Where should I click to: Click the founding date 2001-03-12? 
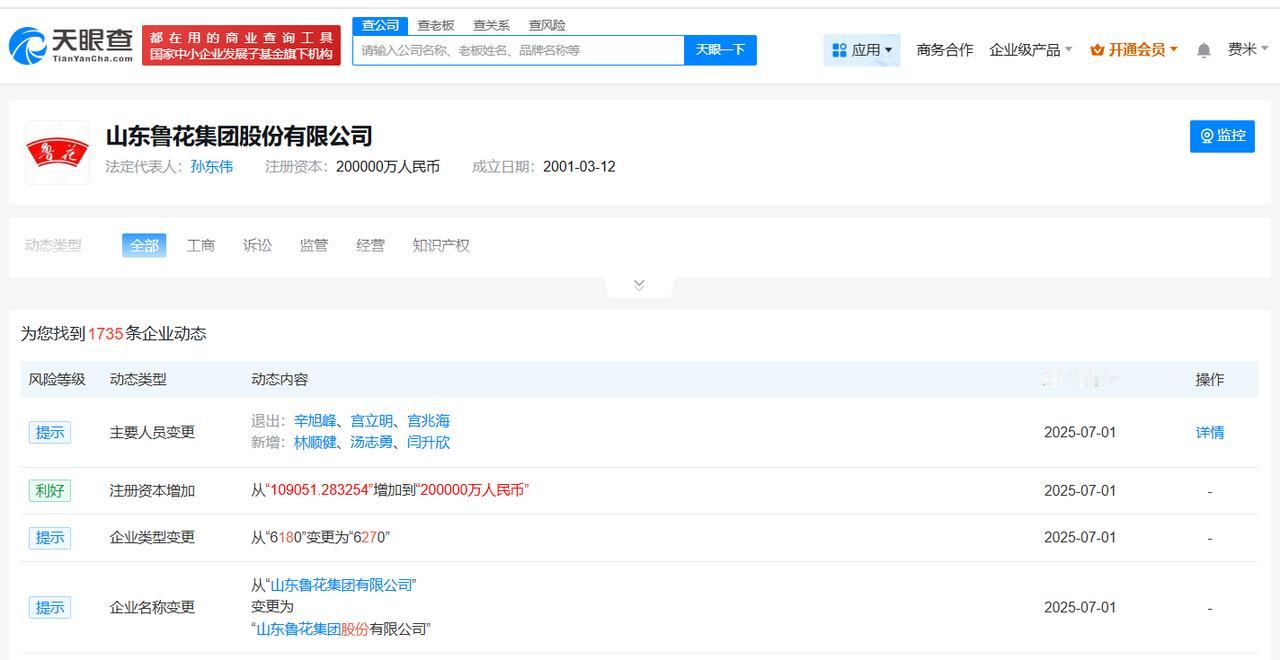[579, 167]
